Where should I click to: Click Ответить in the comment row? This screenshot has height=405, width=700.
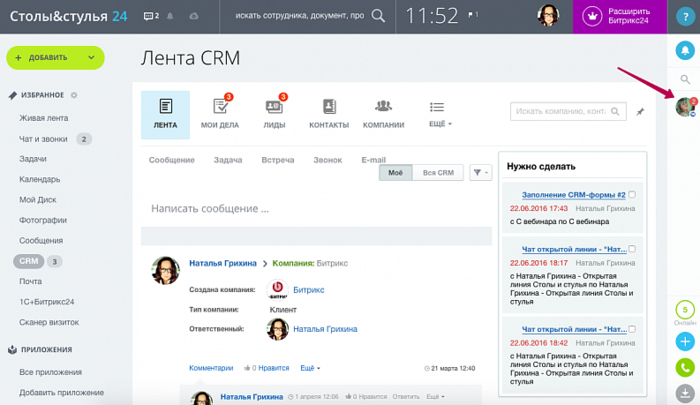(x=406, y=397)
